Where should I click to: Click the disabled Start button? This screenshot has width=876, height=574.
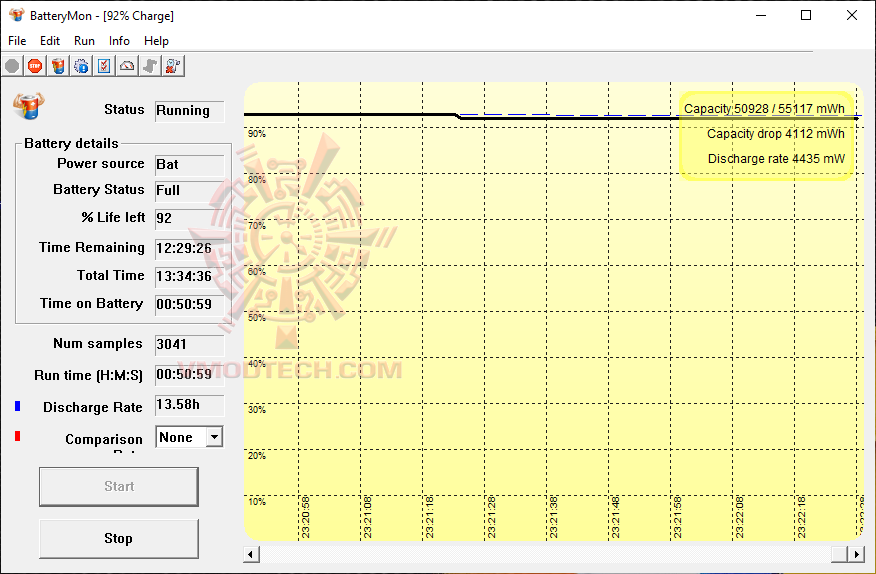(118, 487)
